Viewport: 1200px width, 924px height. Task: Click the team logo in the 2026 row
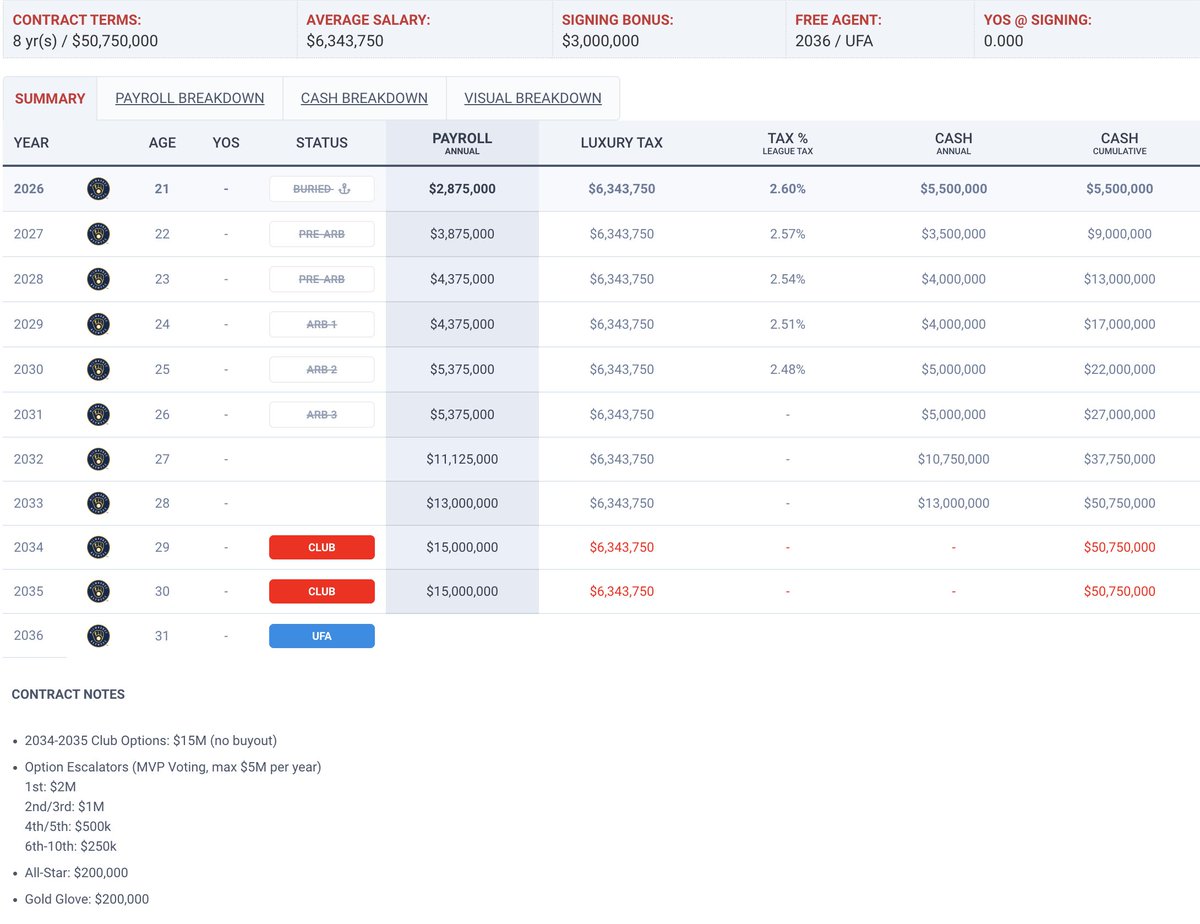tap(98, 188)
